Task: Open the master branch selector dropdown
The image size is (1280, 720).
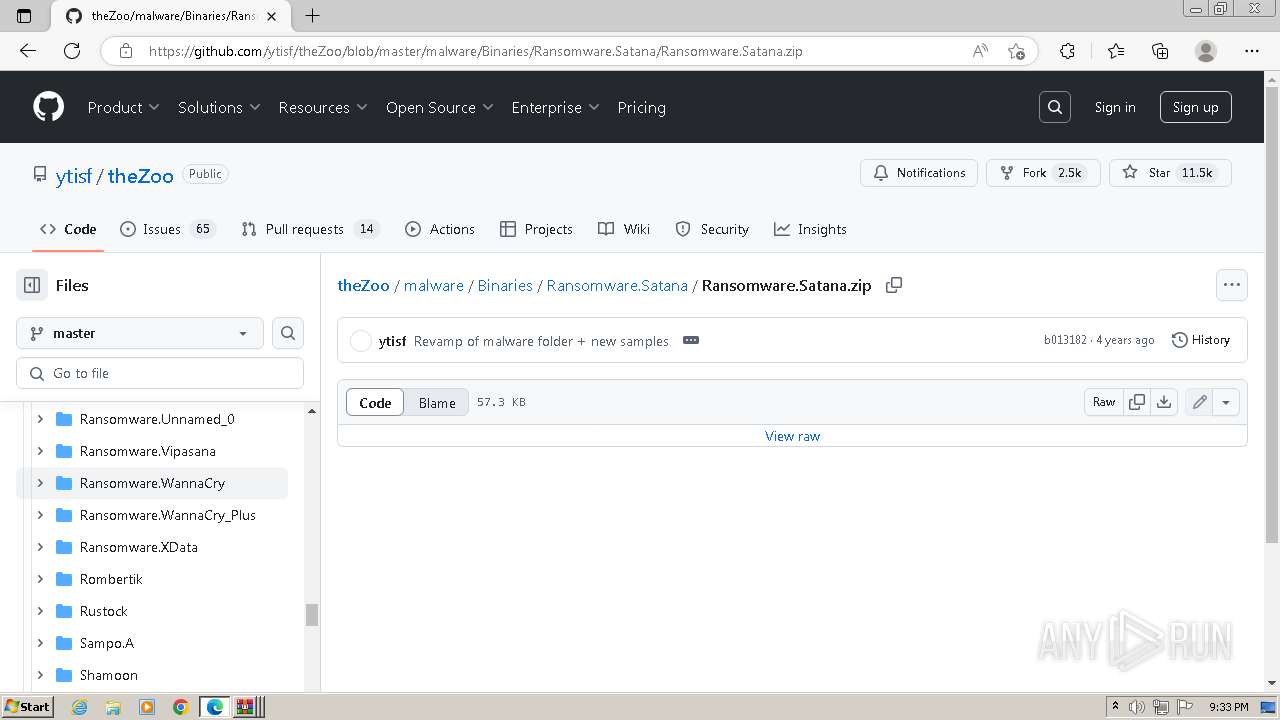Action: coord(140,333)
